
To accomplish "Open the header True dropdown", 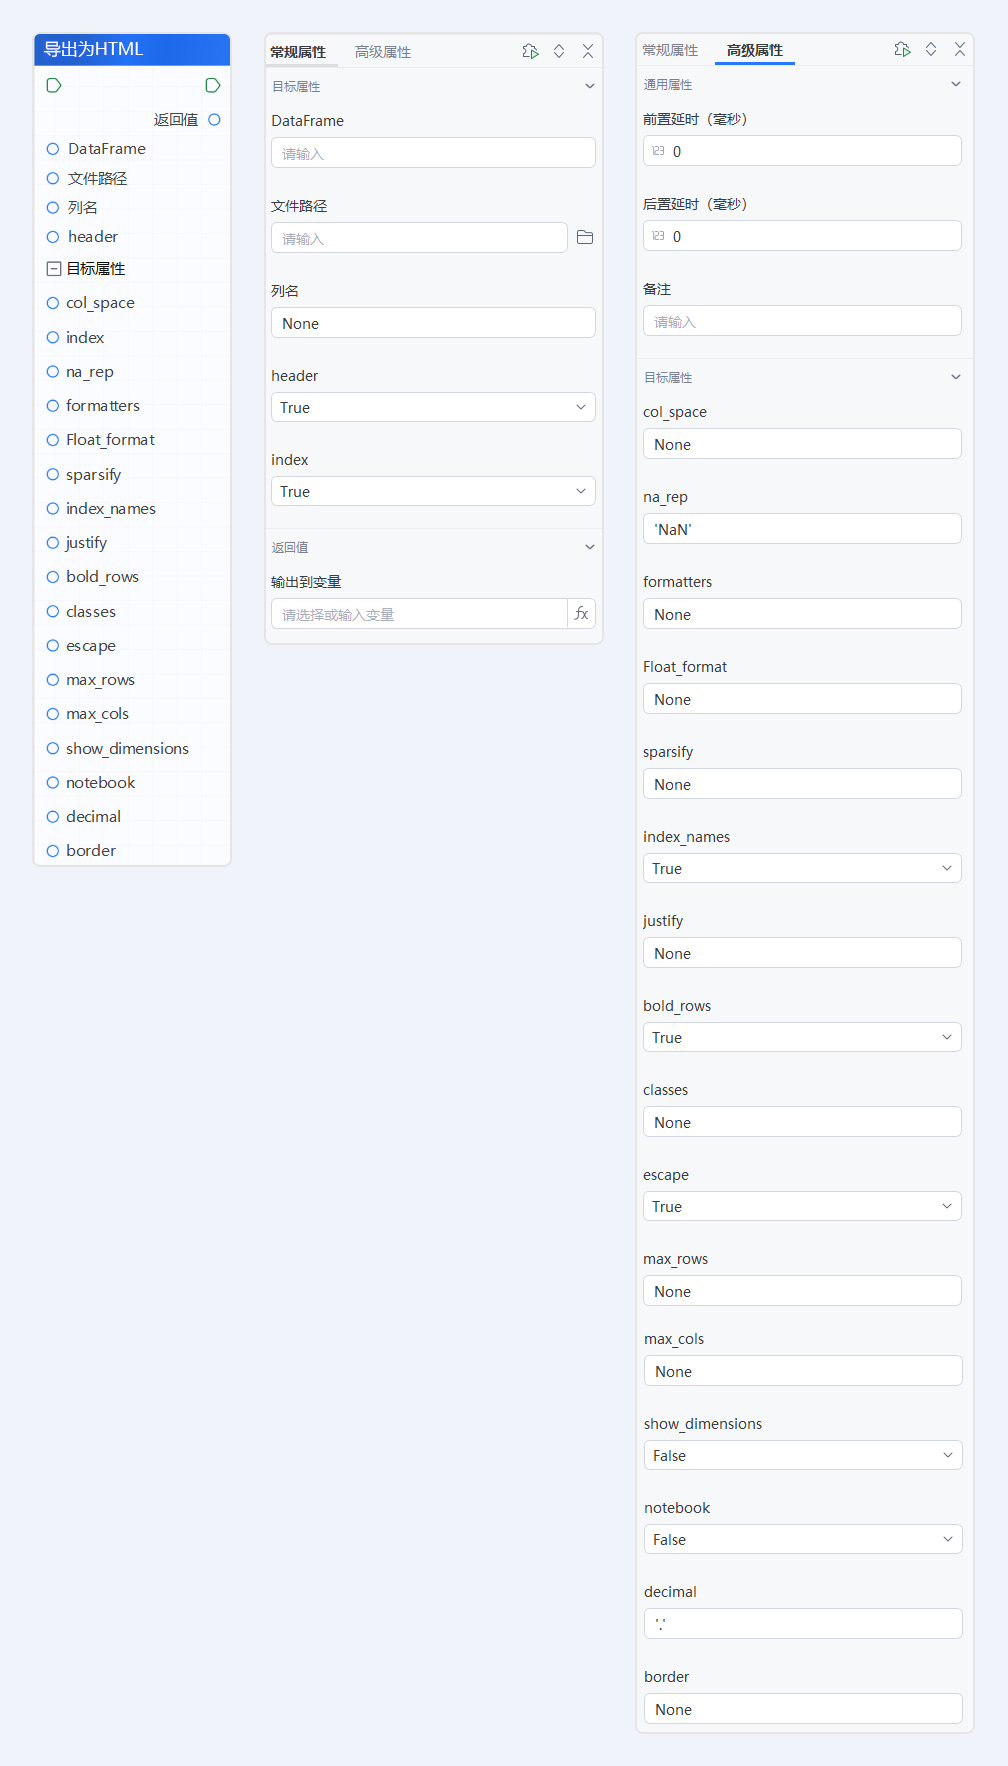I will coord(433,408).
